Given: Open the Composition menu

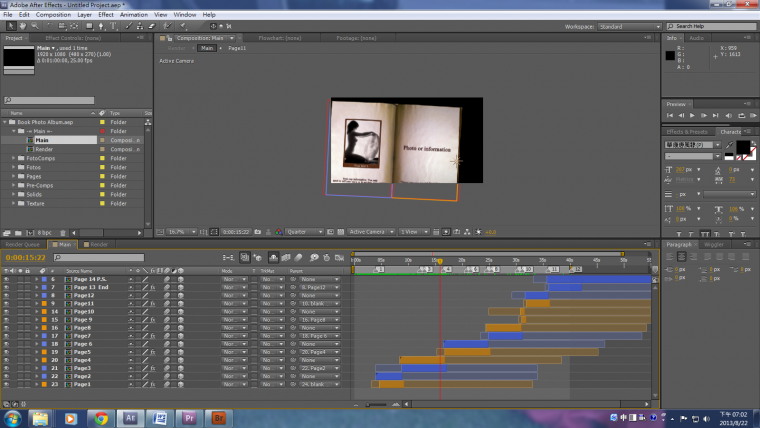Looking at the screenshot, I should click(x=53, y=15).
